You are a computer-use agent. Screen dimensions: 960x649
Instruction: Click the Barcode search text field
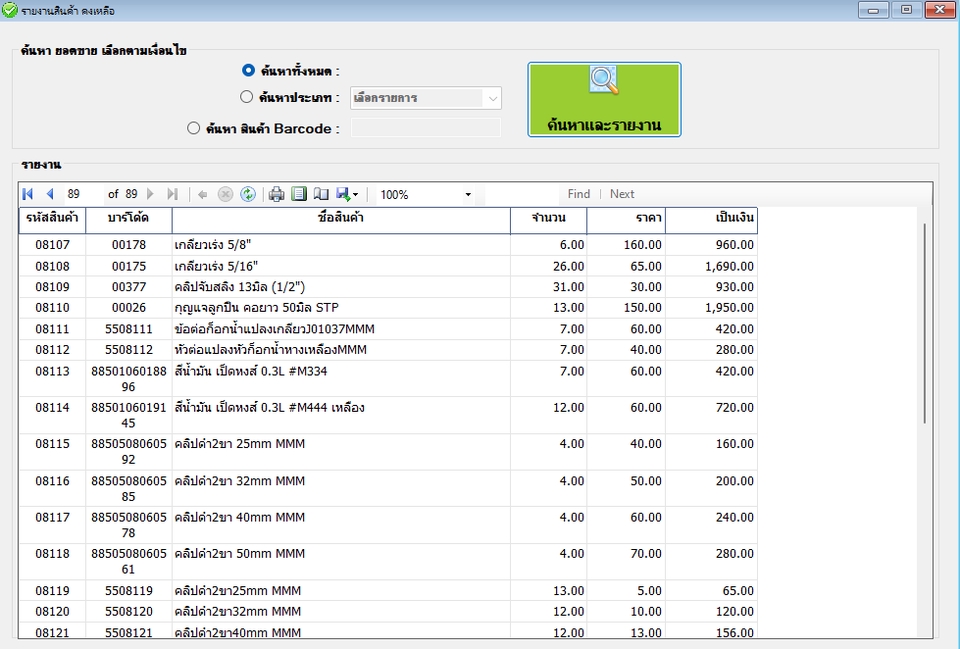tap(426, 128)
